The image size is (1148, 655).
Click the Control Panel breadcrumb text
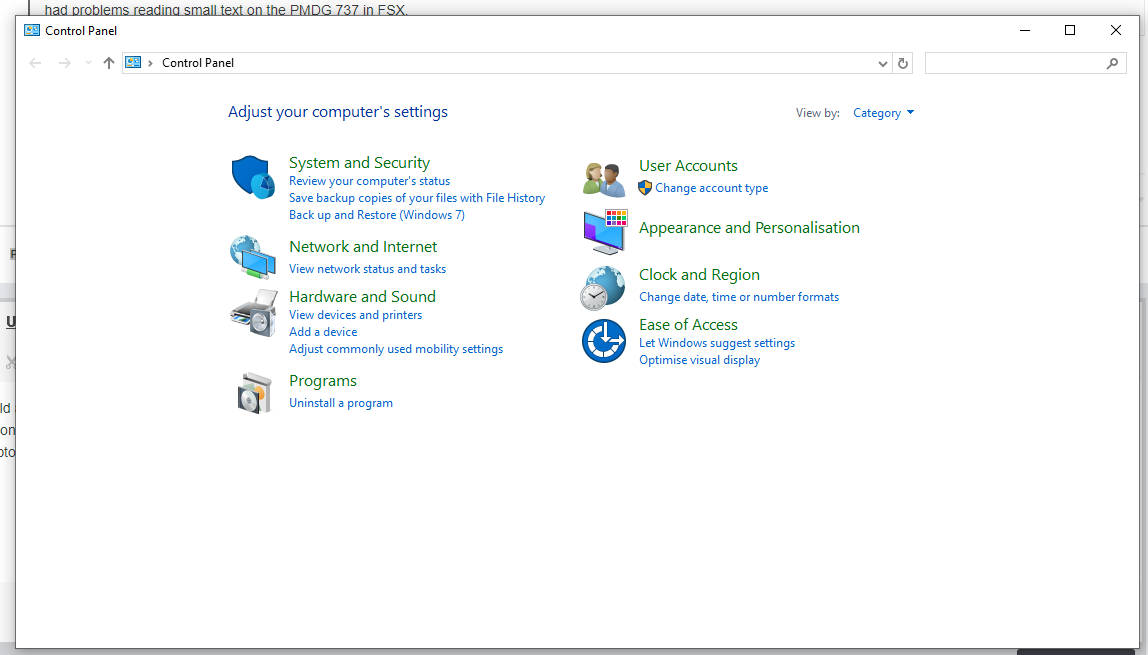click(198, 63)
